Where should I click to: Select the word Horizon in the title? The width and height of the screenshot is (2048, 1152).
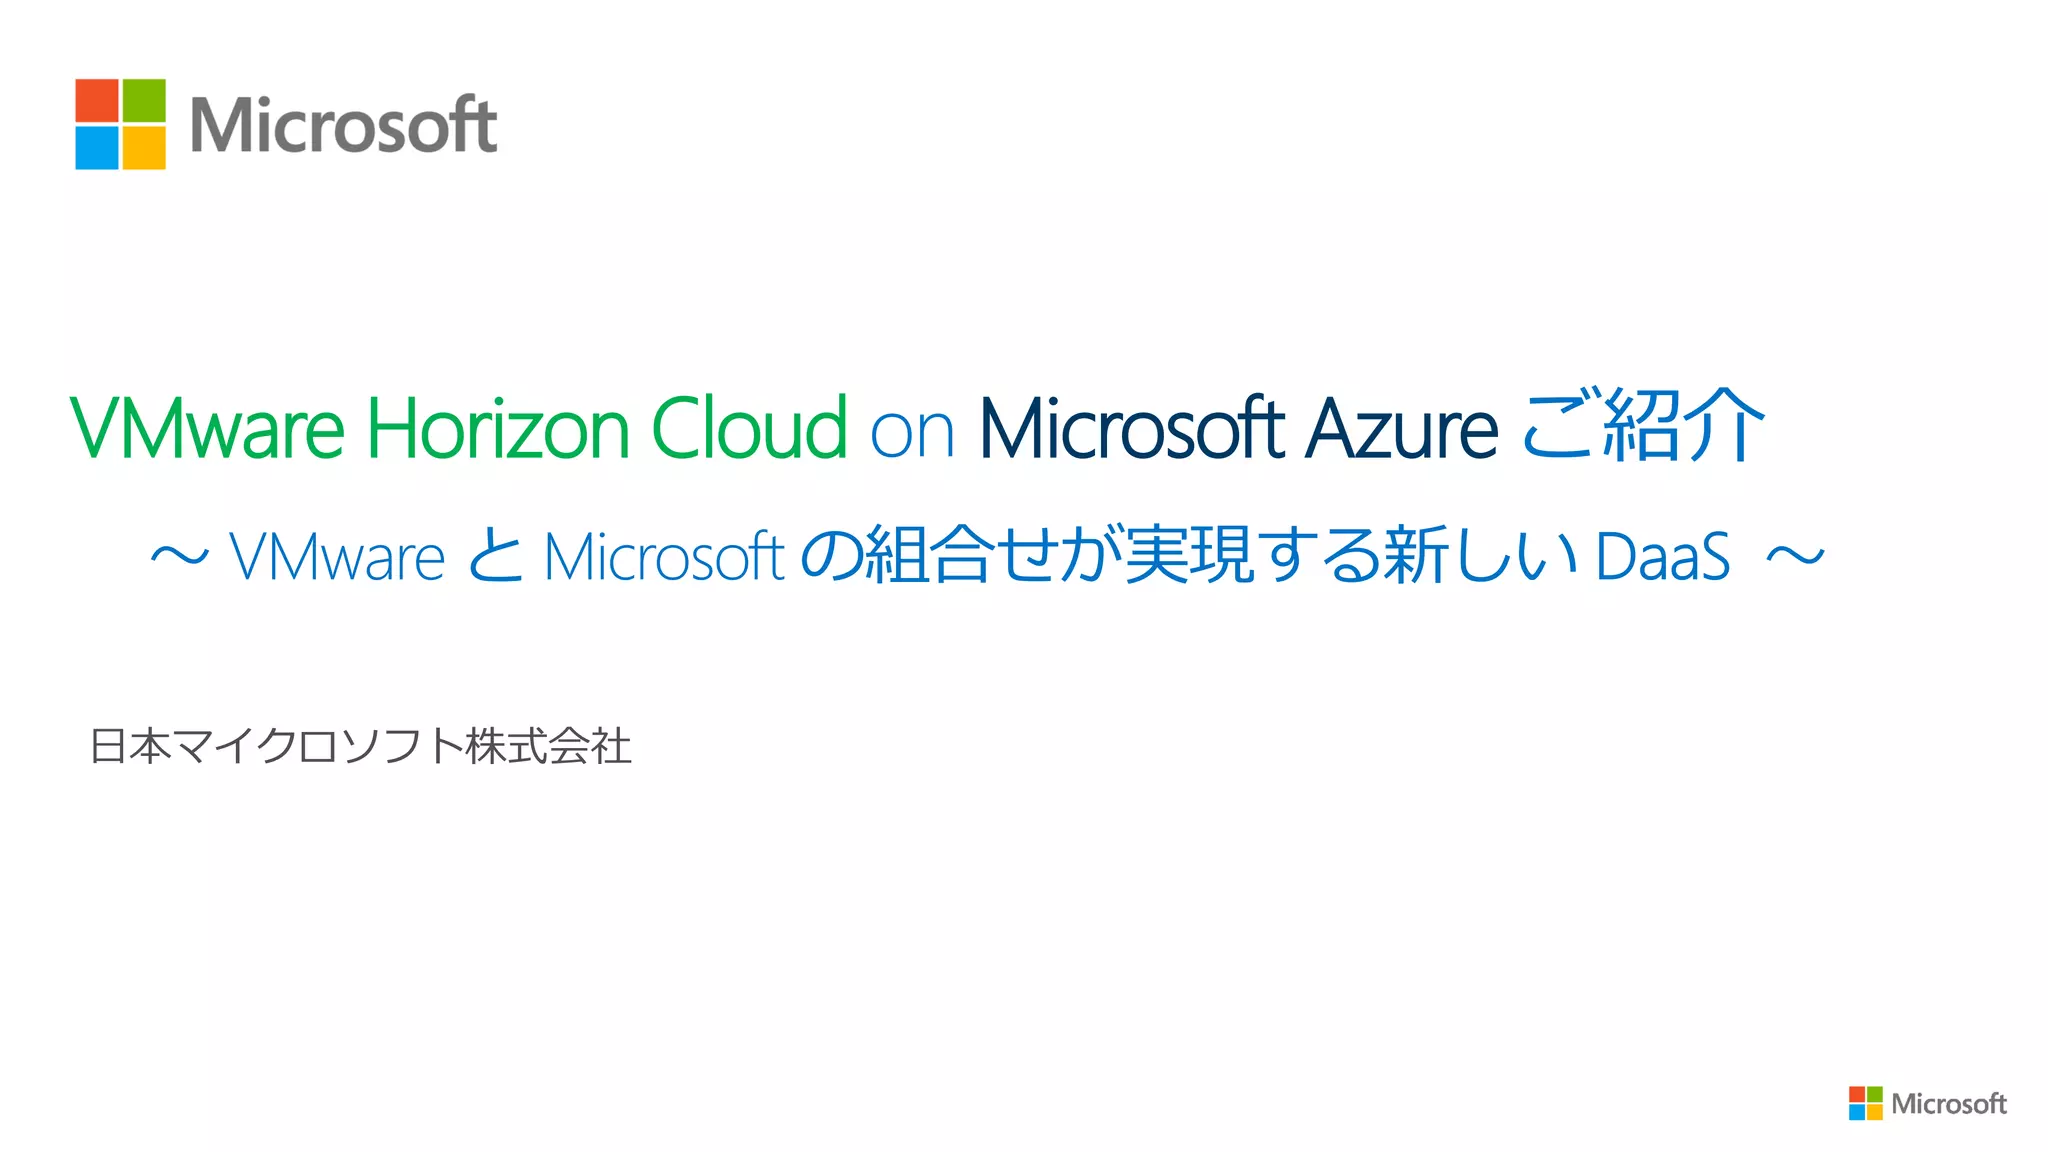pos(498,428)
